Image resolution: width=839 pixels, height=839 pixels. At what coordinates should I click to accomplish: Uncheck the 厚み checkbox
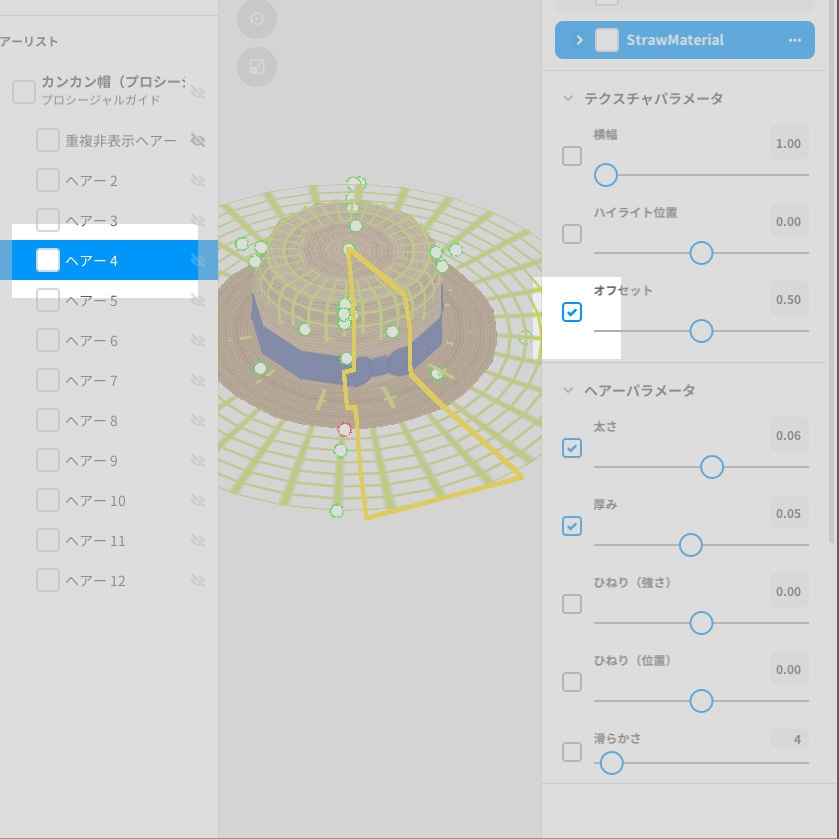(x=572, y=525)
